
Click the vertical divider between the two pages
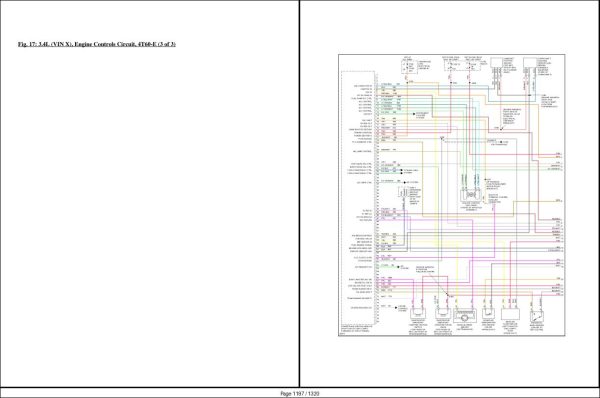(x=299, y=193)
